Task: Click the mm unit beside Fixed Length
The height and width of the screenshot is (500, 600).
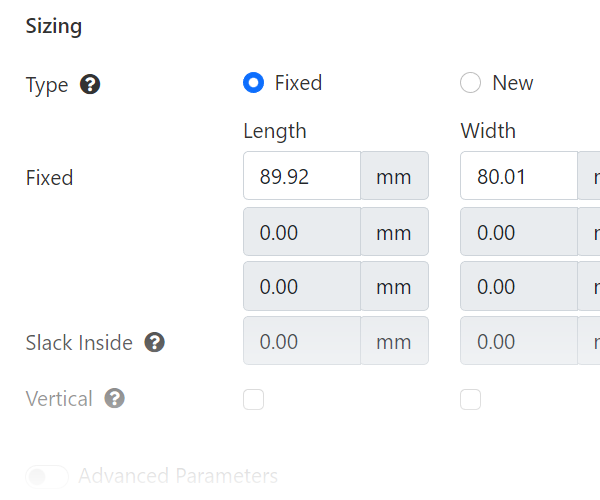Action: pyautogui.click(x=394, y=177)
